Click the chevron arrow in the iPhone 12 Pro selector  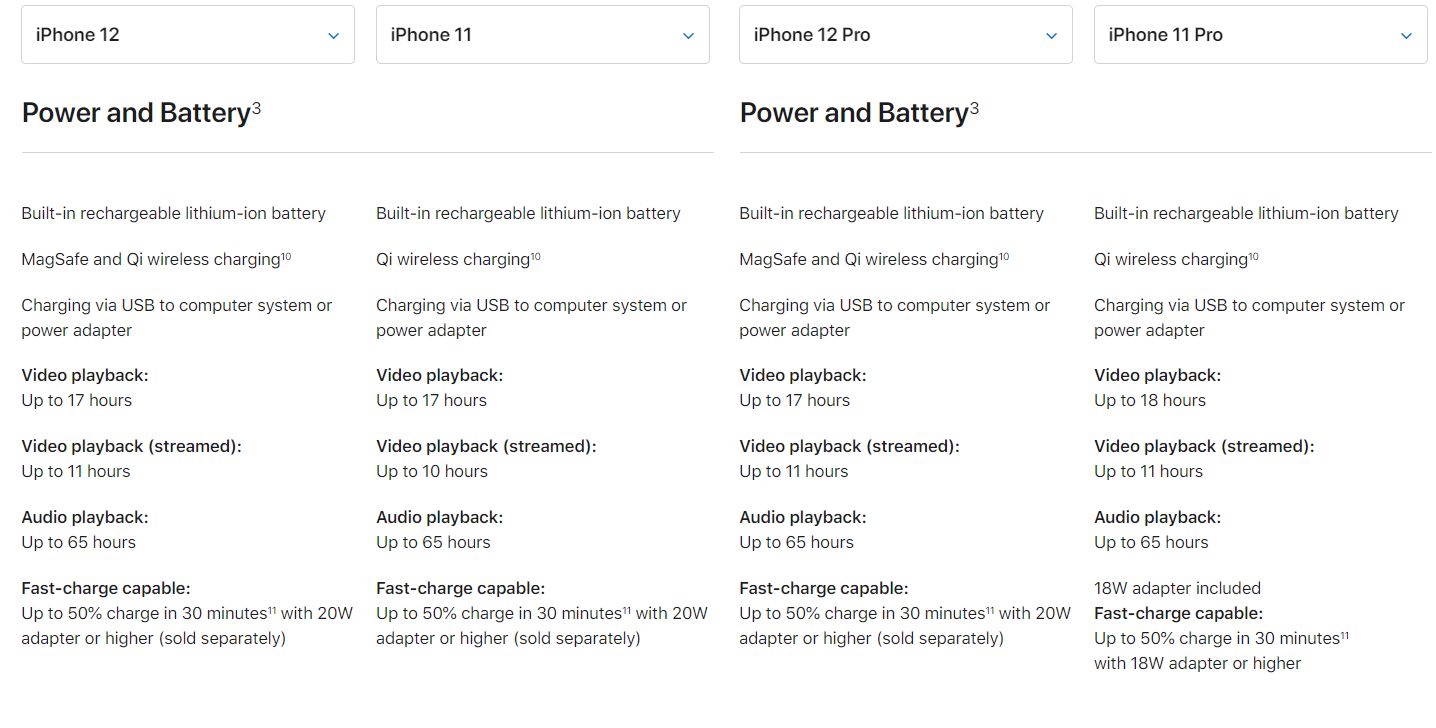pyautogui.click(x=1051, y=36)
